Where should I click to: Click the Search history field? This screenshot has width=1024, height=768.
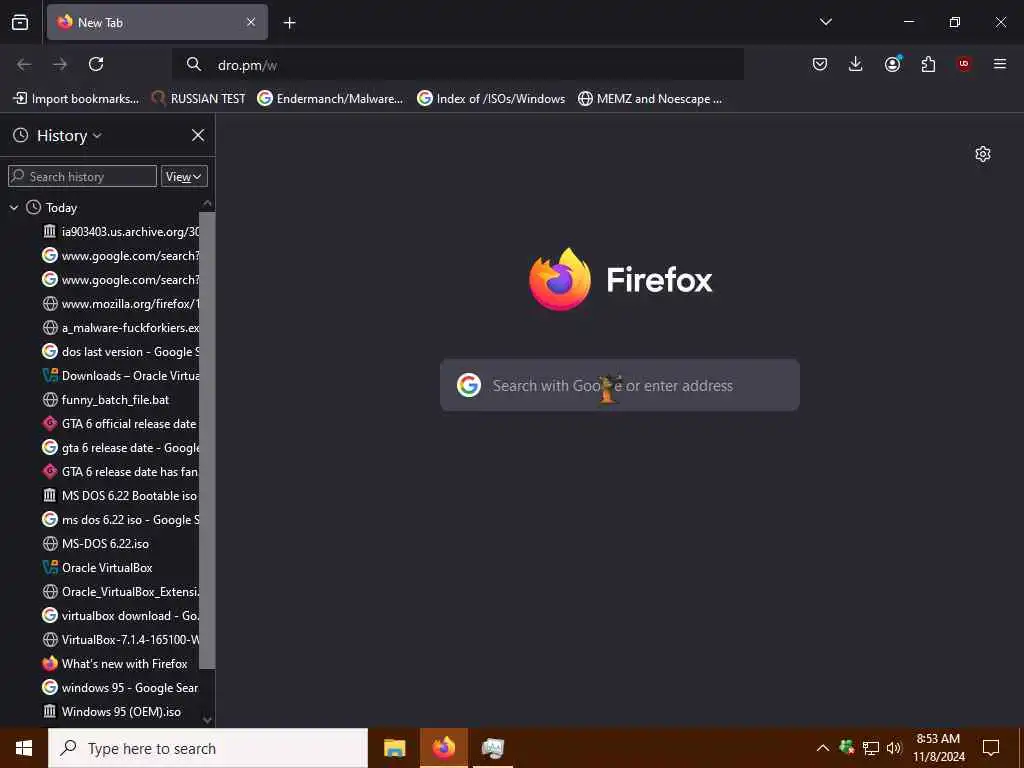point(82,176)
